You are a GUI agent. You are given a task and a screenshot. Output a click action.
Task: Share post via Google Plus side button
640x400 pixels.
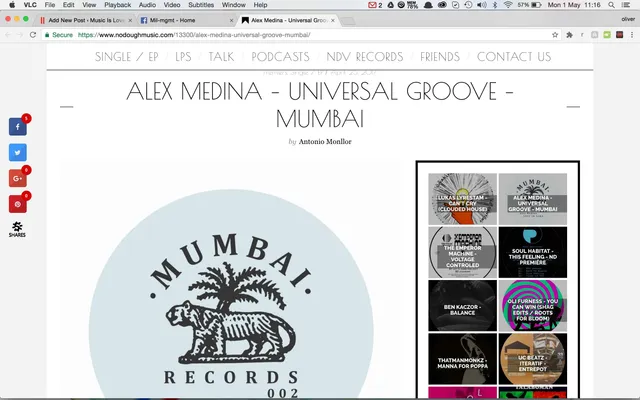coord(18,178)
